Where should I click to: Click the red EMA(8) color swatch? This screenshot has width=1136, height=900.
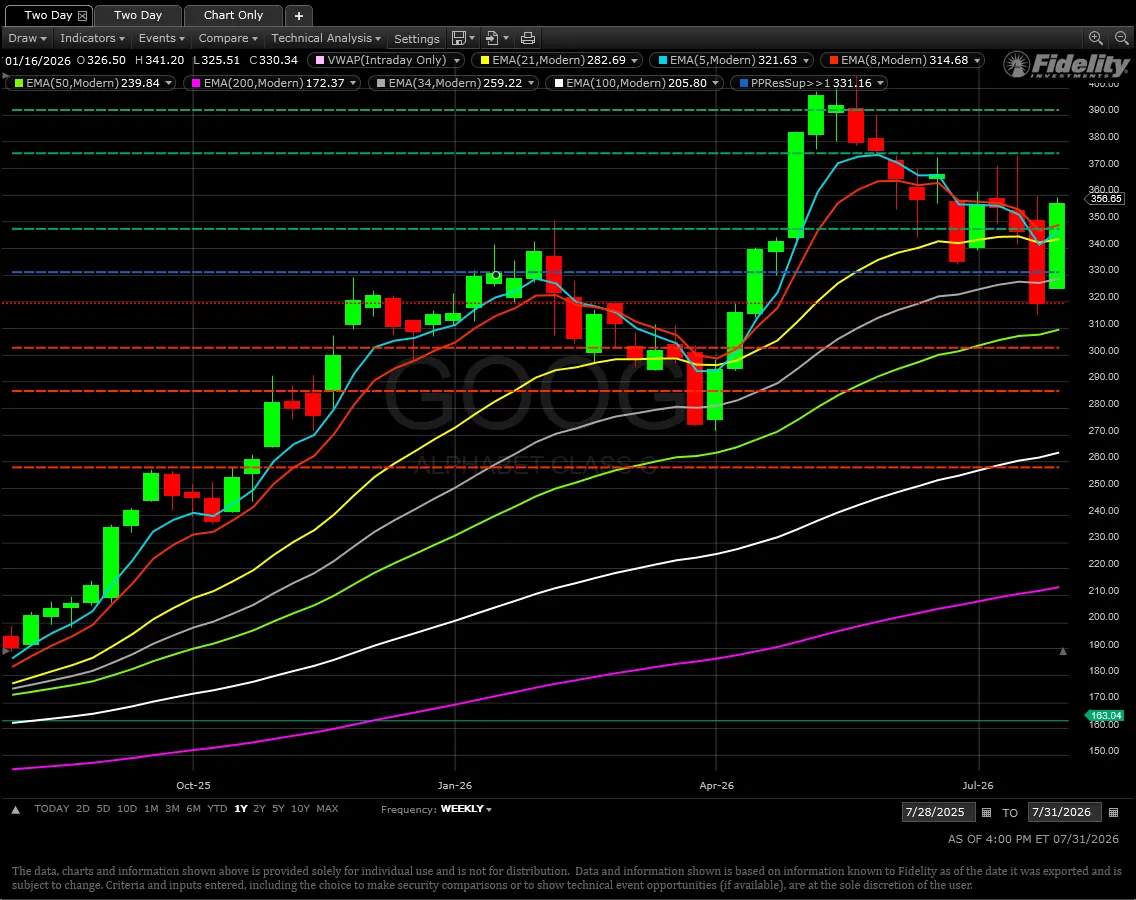point(834,61)
